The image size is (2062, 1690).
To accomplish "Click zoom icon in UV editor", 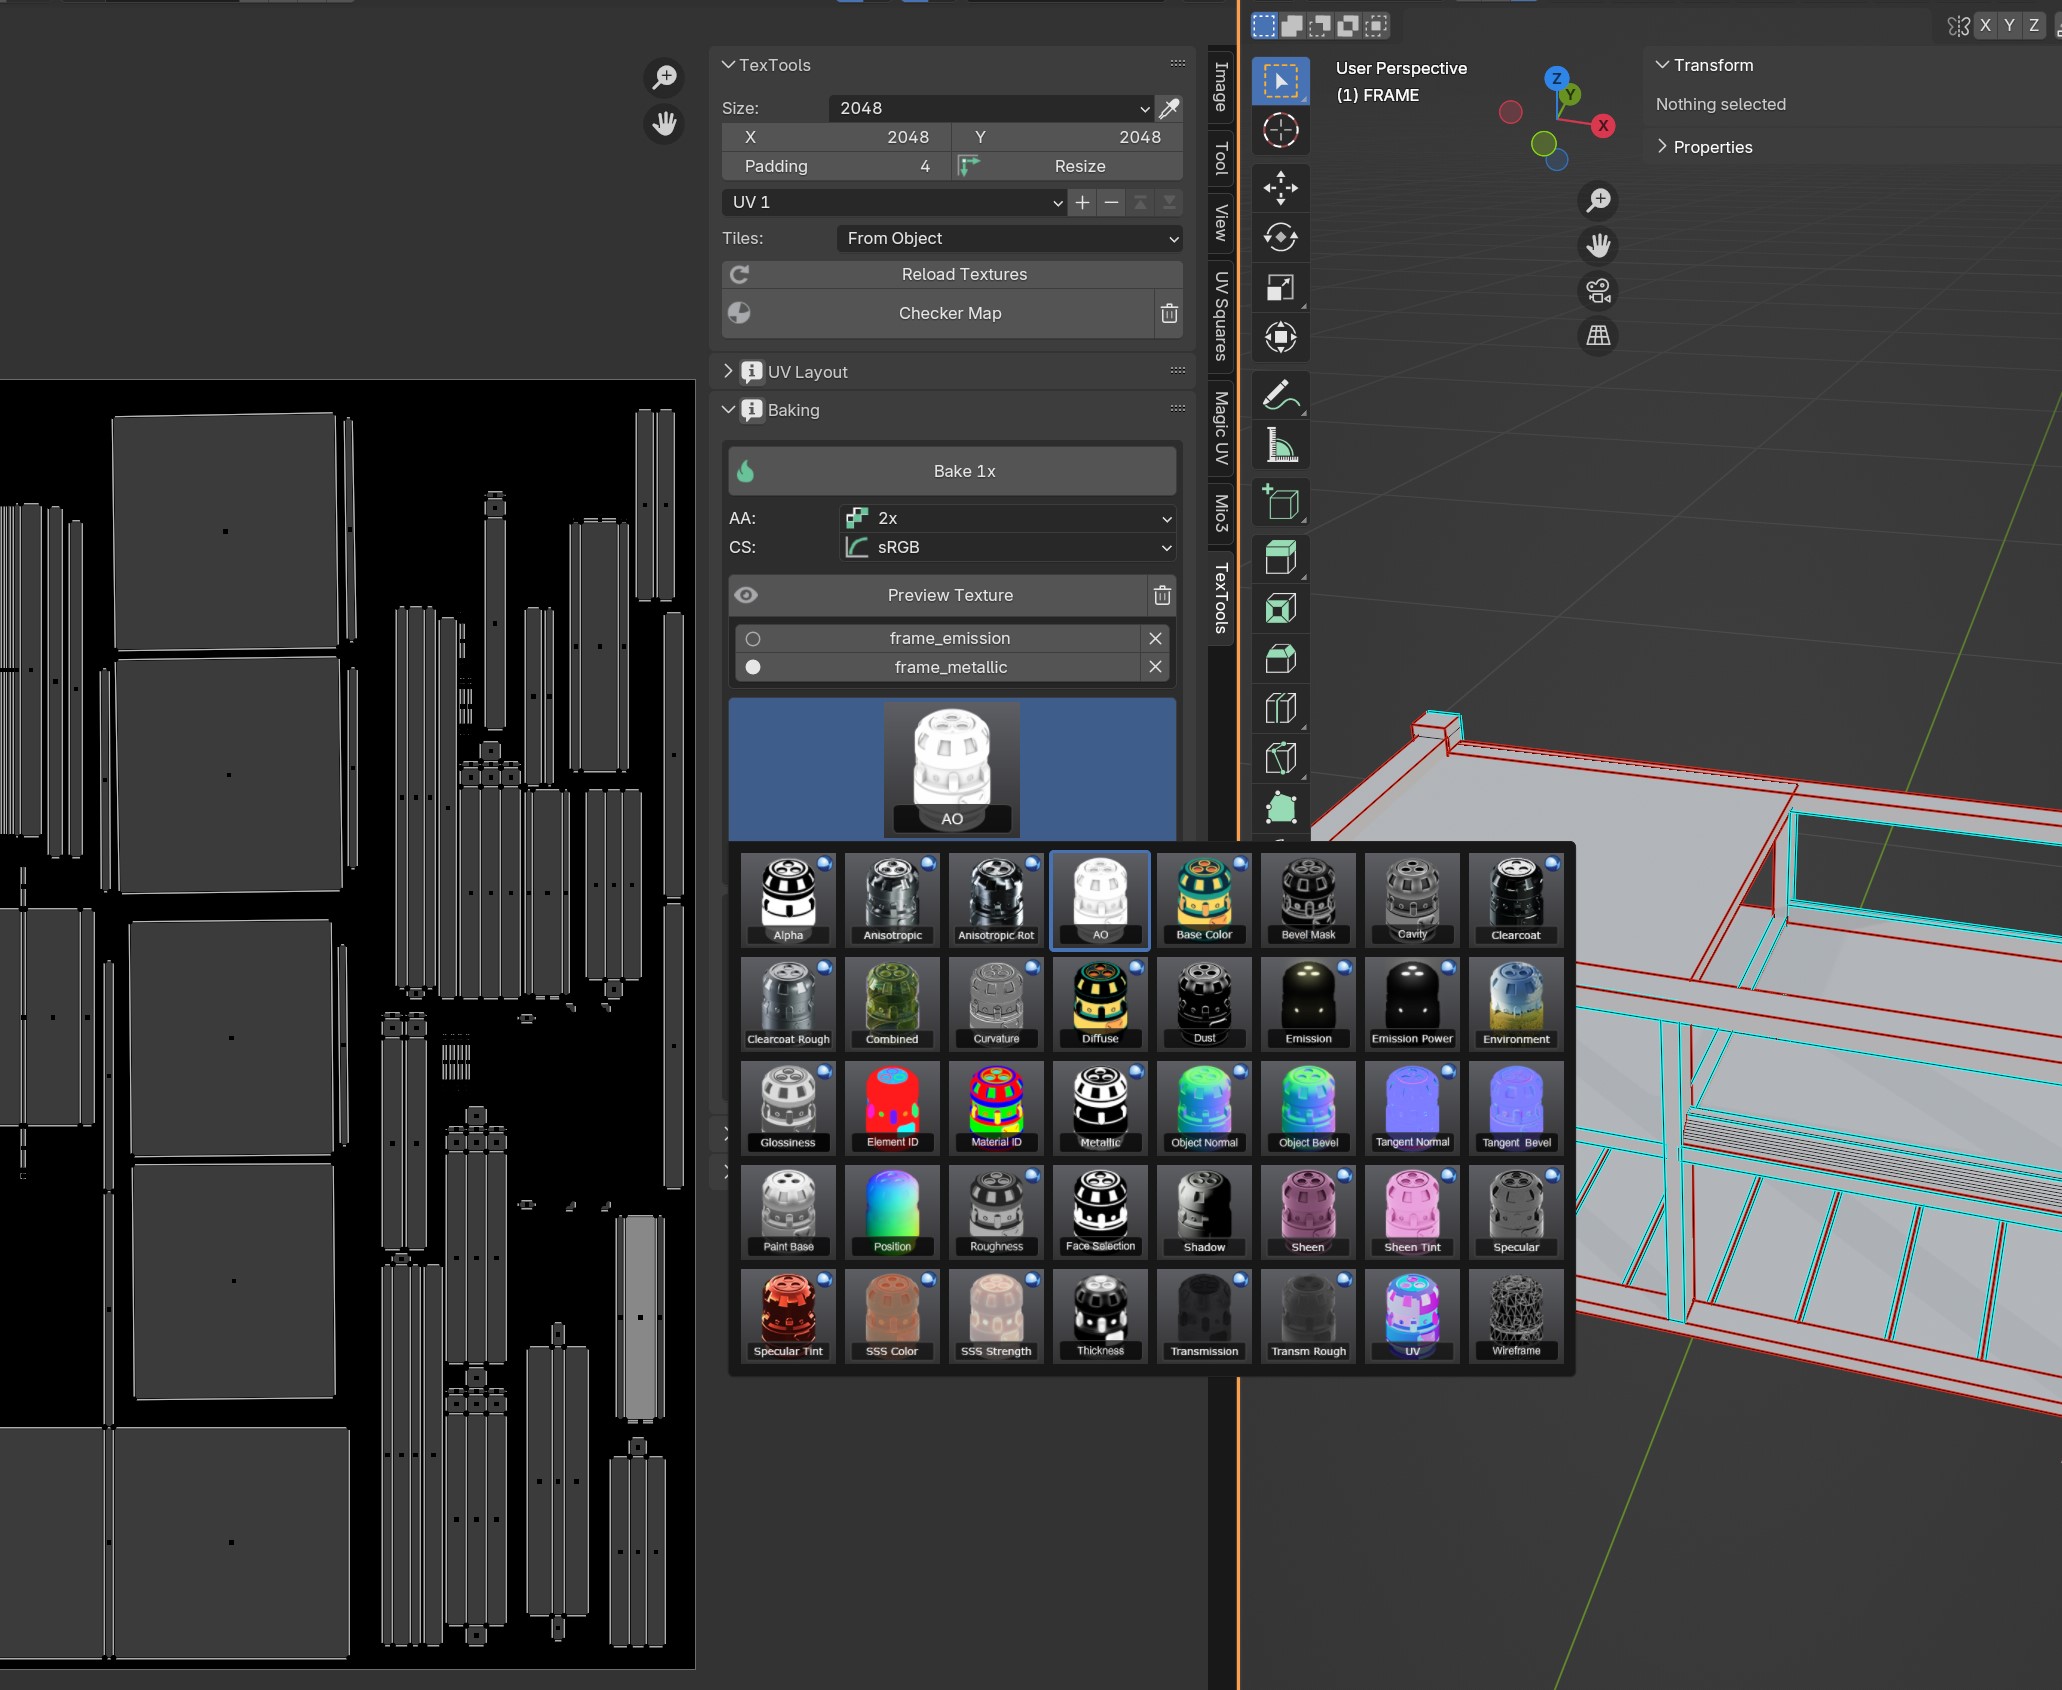I will (x=664, y=78).
